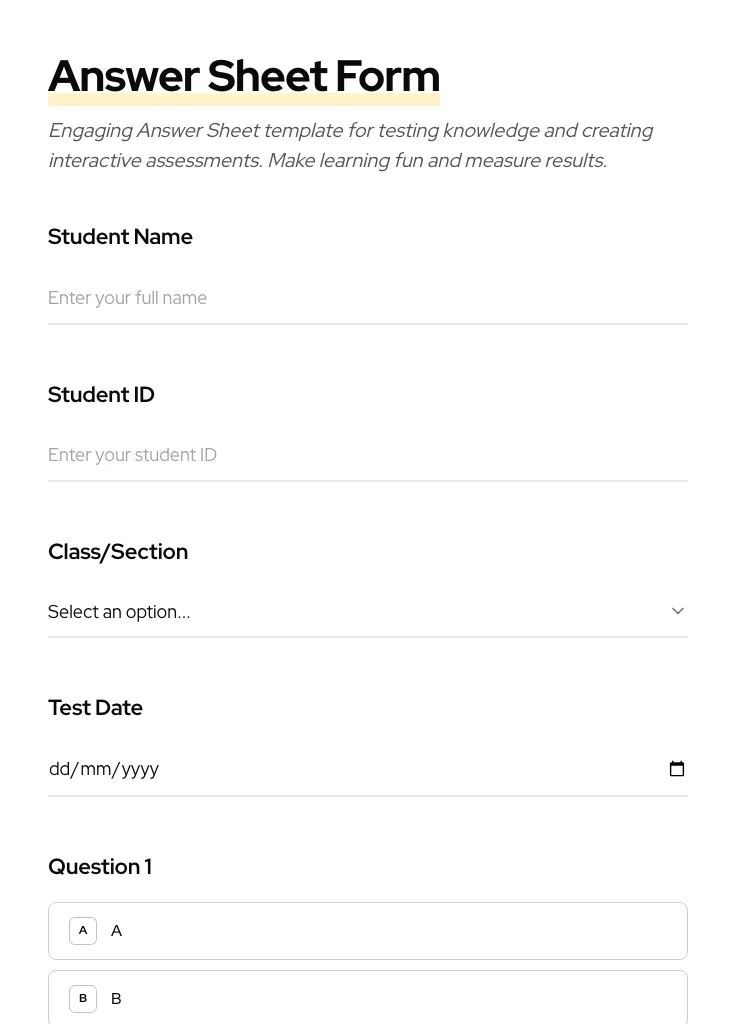Open the Class/Section selection menu

point(368,611)
